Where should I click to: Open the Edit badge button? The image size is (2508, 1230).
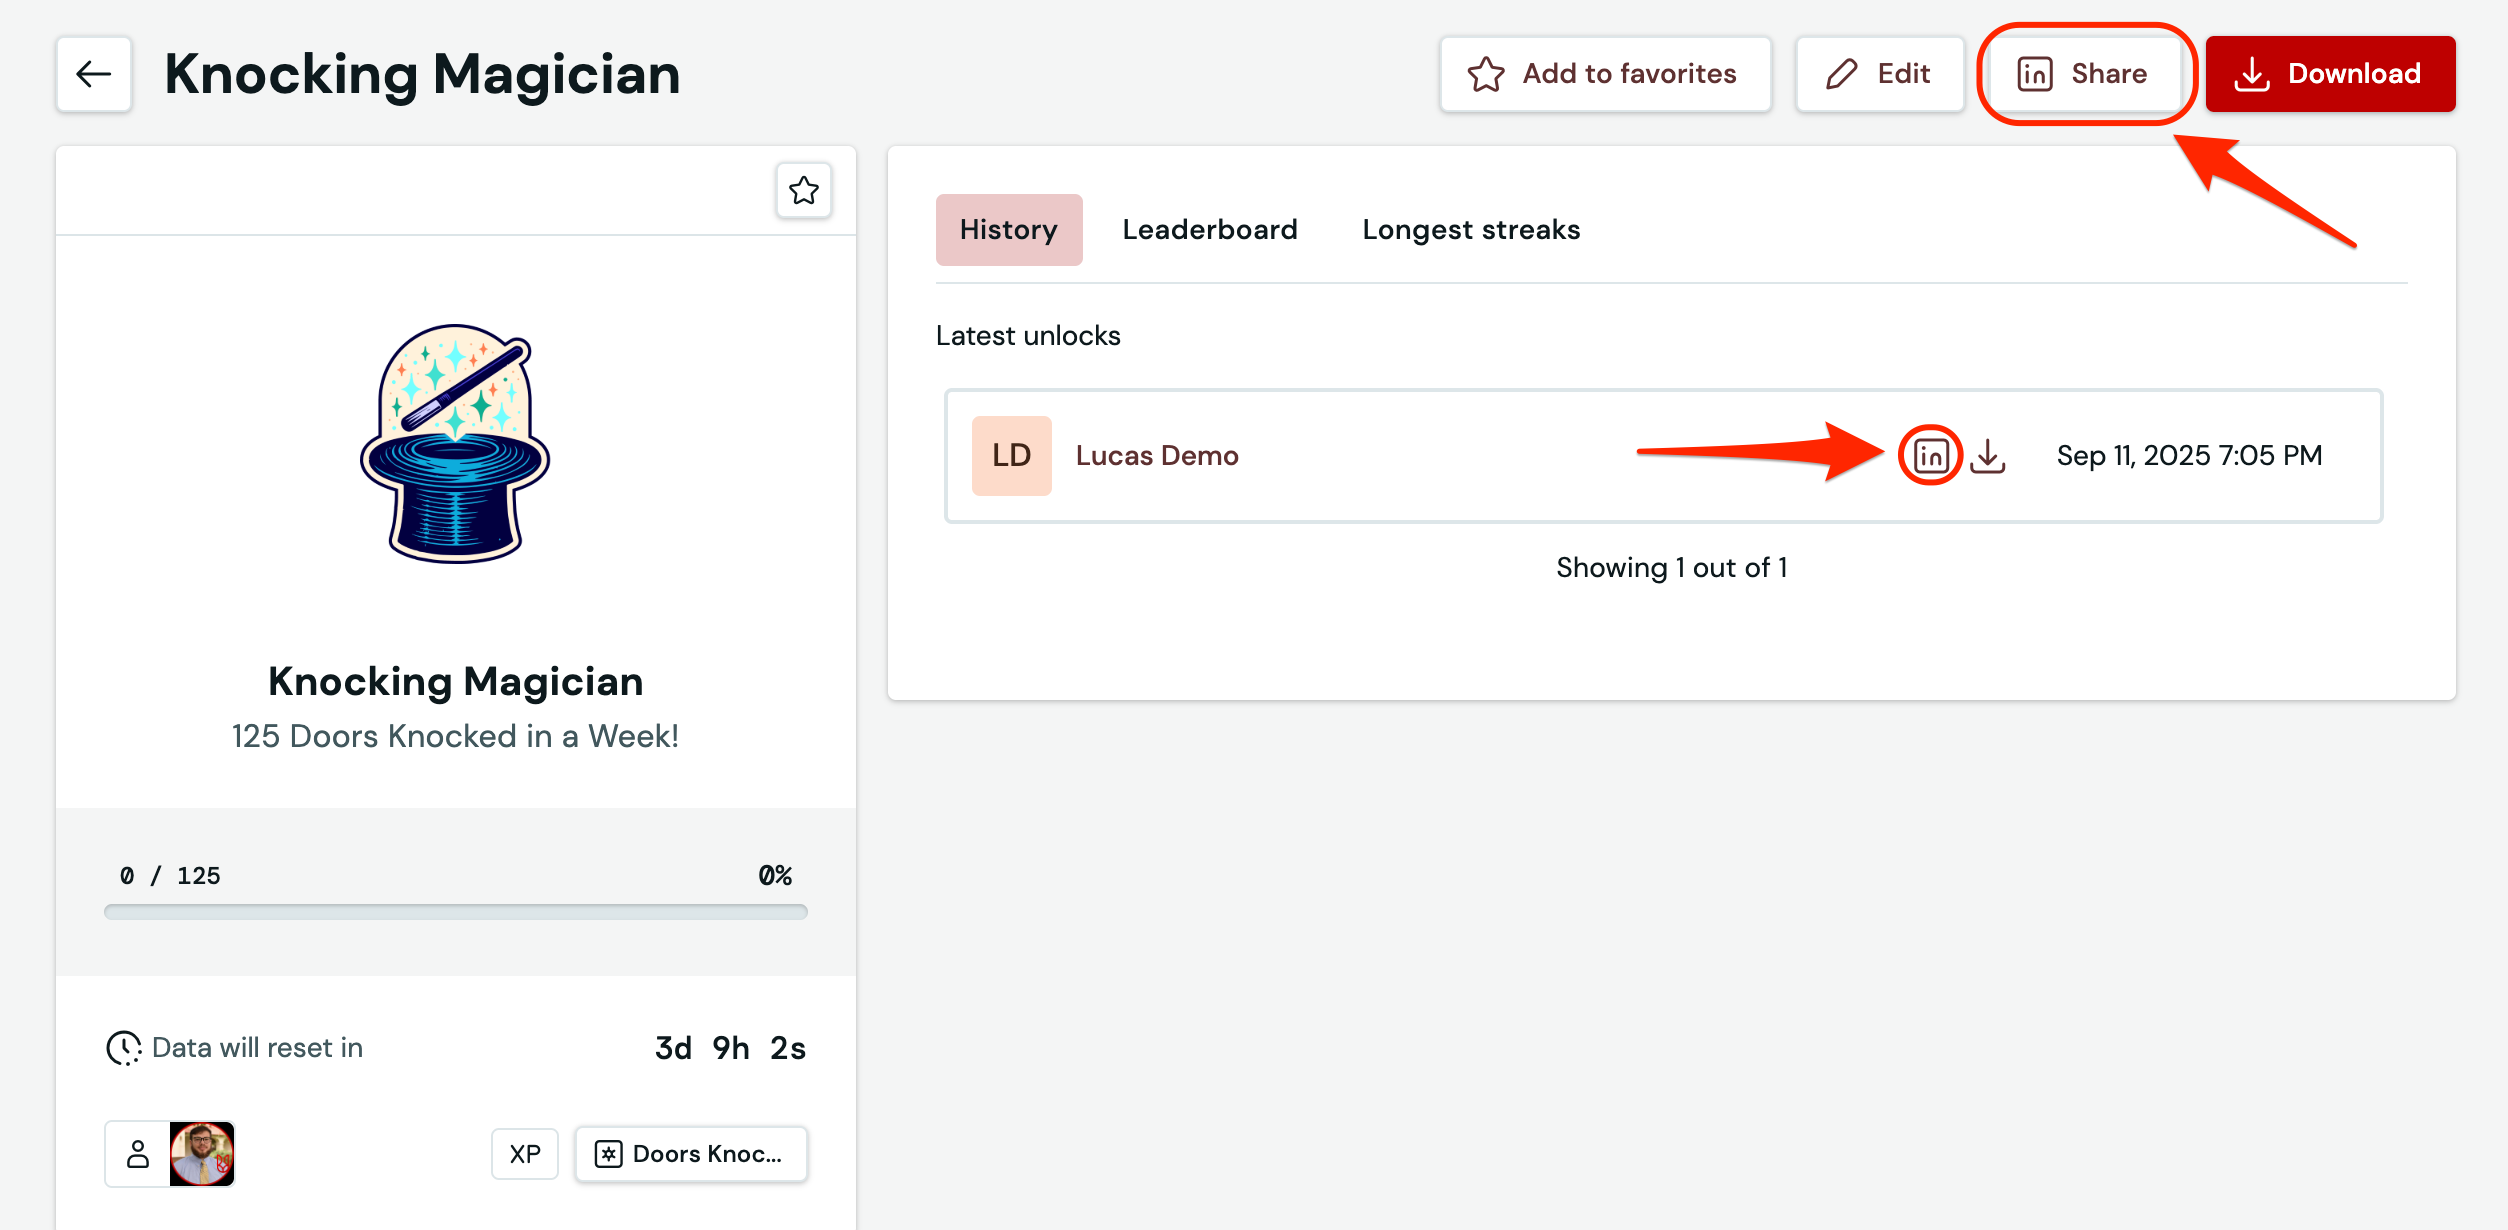click(x=1879, y=74)
